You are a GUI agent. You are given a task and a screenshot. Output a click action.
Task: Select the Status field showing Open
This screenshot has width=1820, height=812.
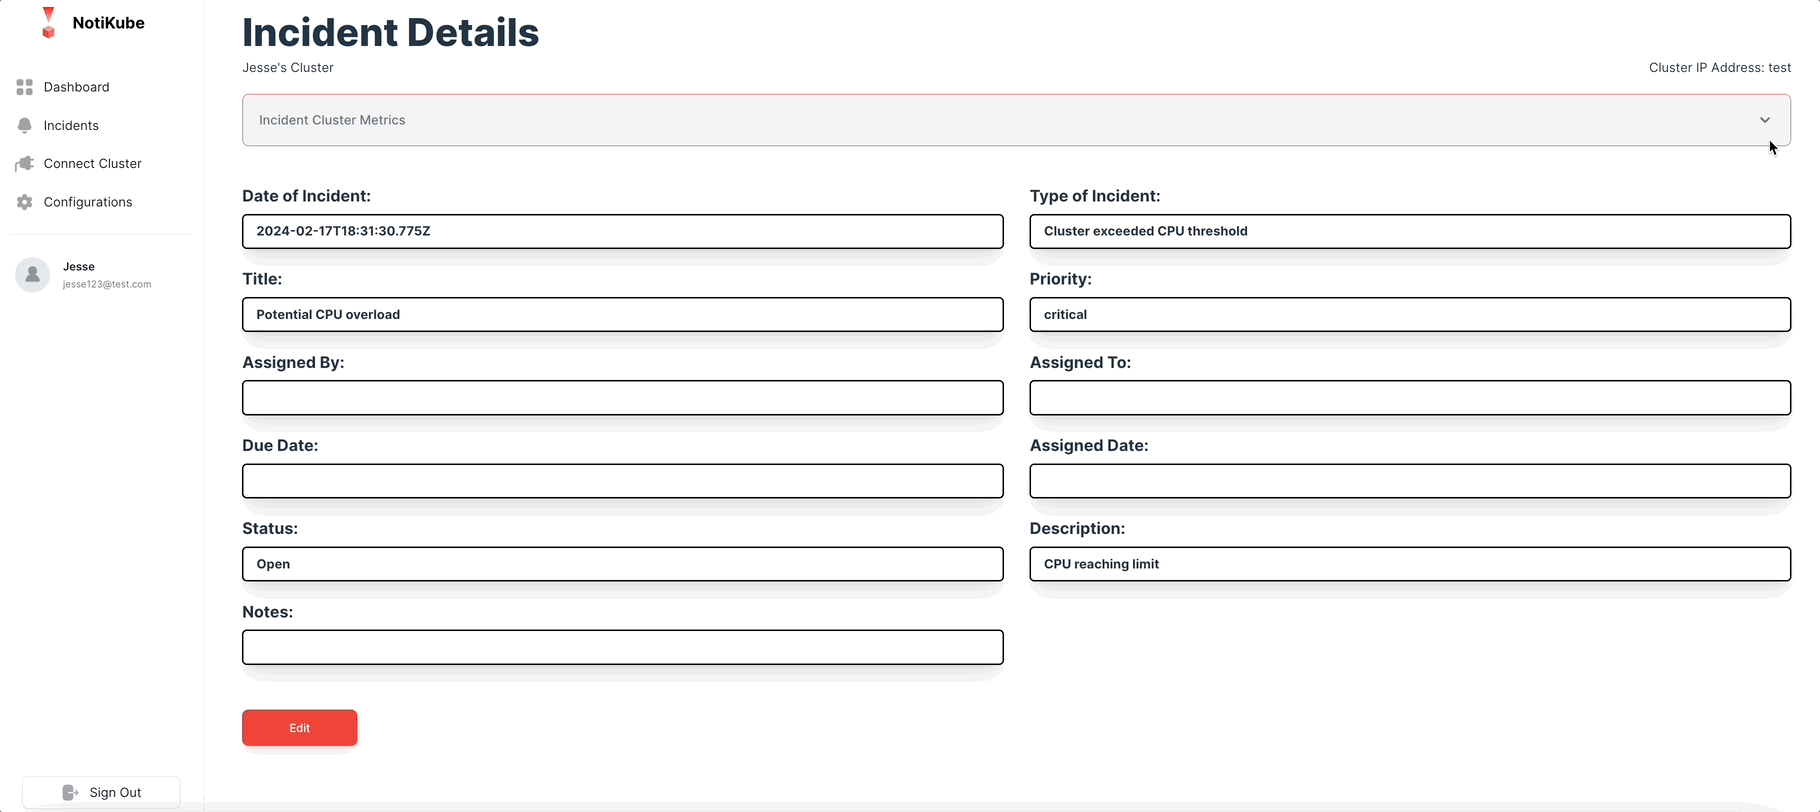(622, 564)
